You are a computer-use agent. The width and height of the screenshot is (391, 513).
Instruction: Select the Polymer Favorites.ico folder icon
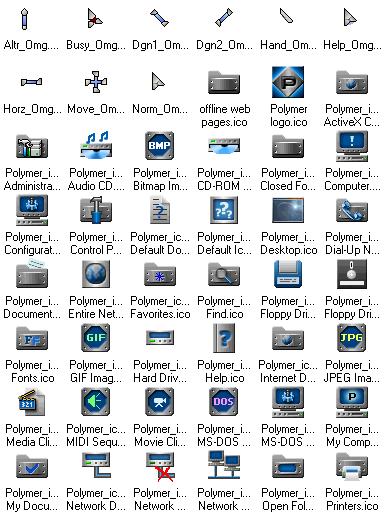160,275
